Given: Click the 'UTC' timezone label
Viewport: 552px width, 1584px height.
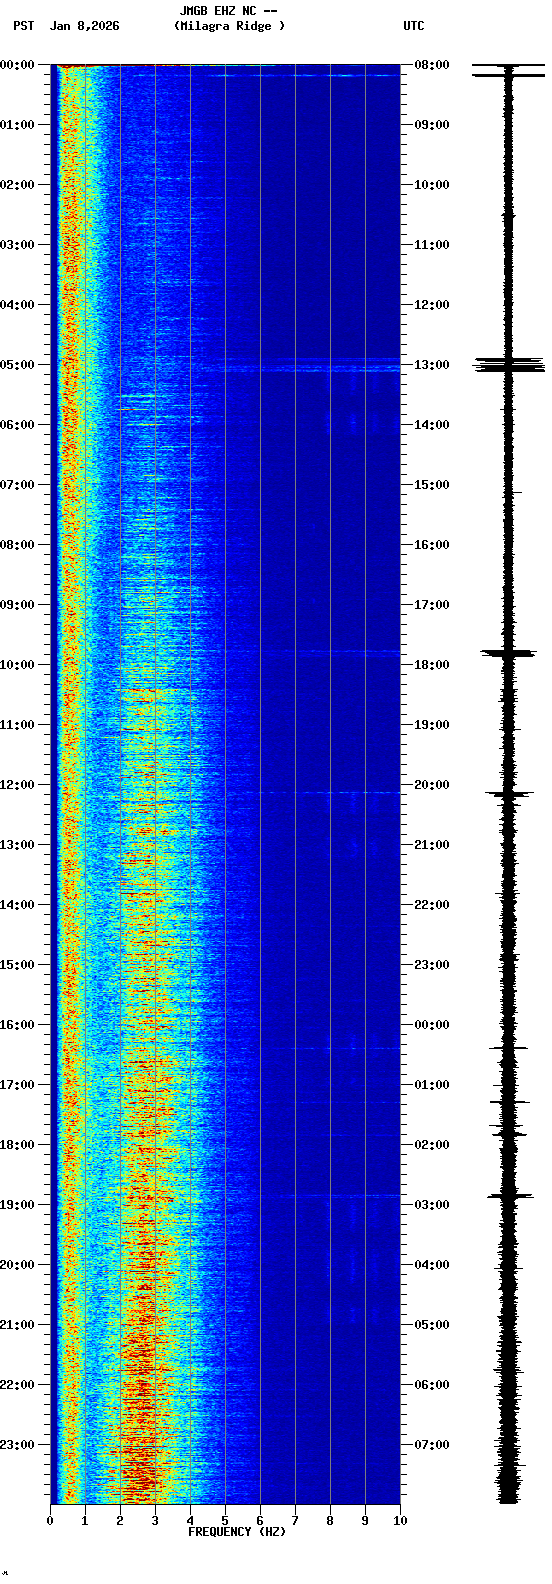Looking at the screenshot, I should pos(414,26).
